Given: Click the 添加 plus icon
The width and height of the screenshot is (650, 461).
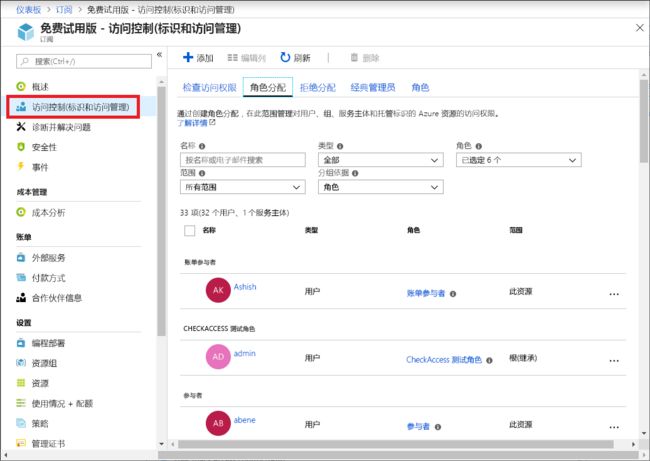Looking at the screenshot, I should tap(188, 57).
